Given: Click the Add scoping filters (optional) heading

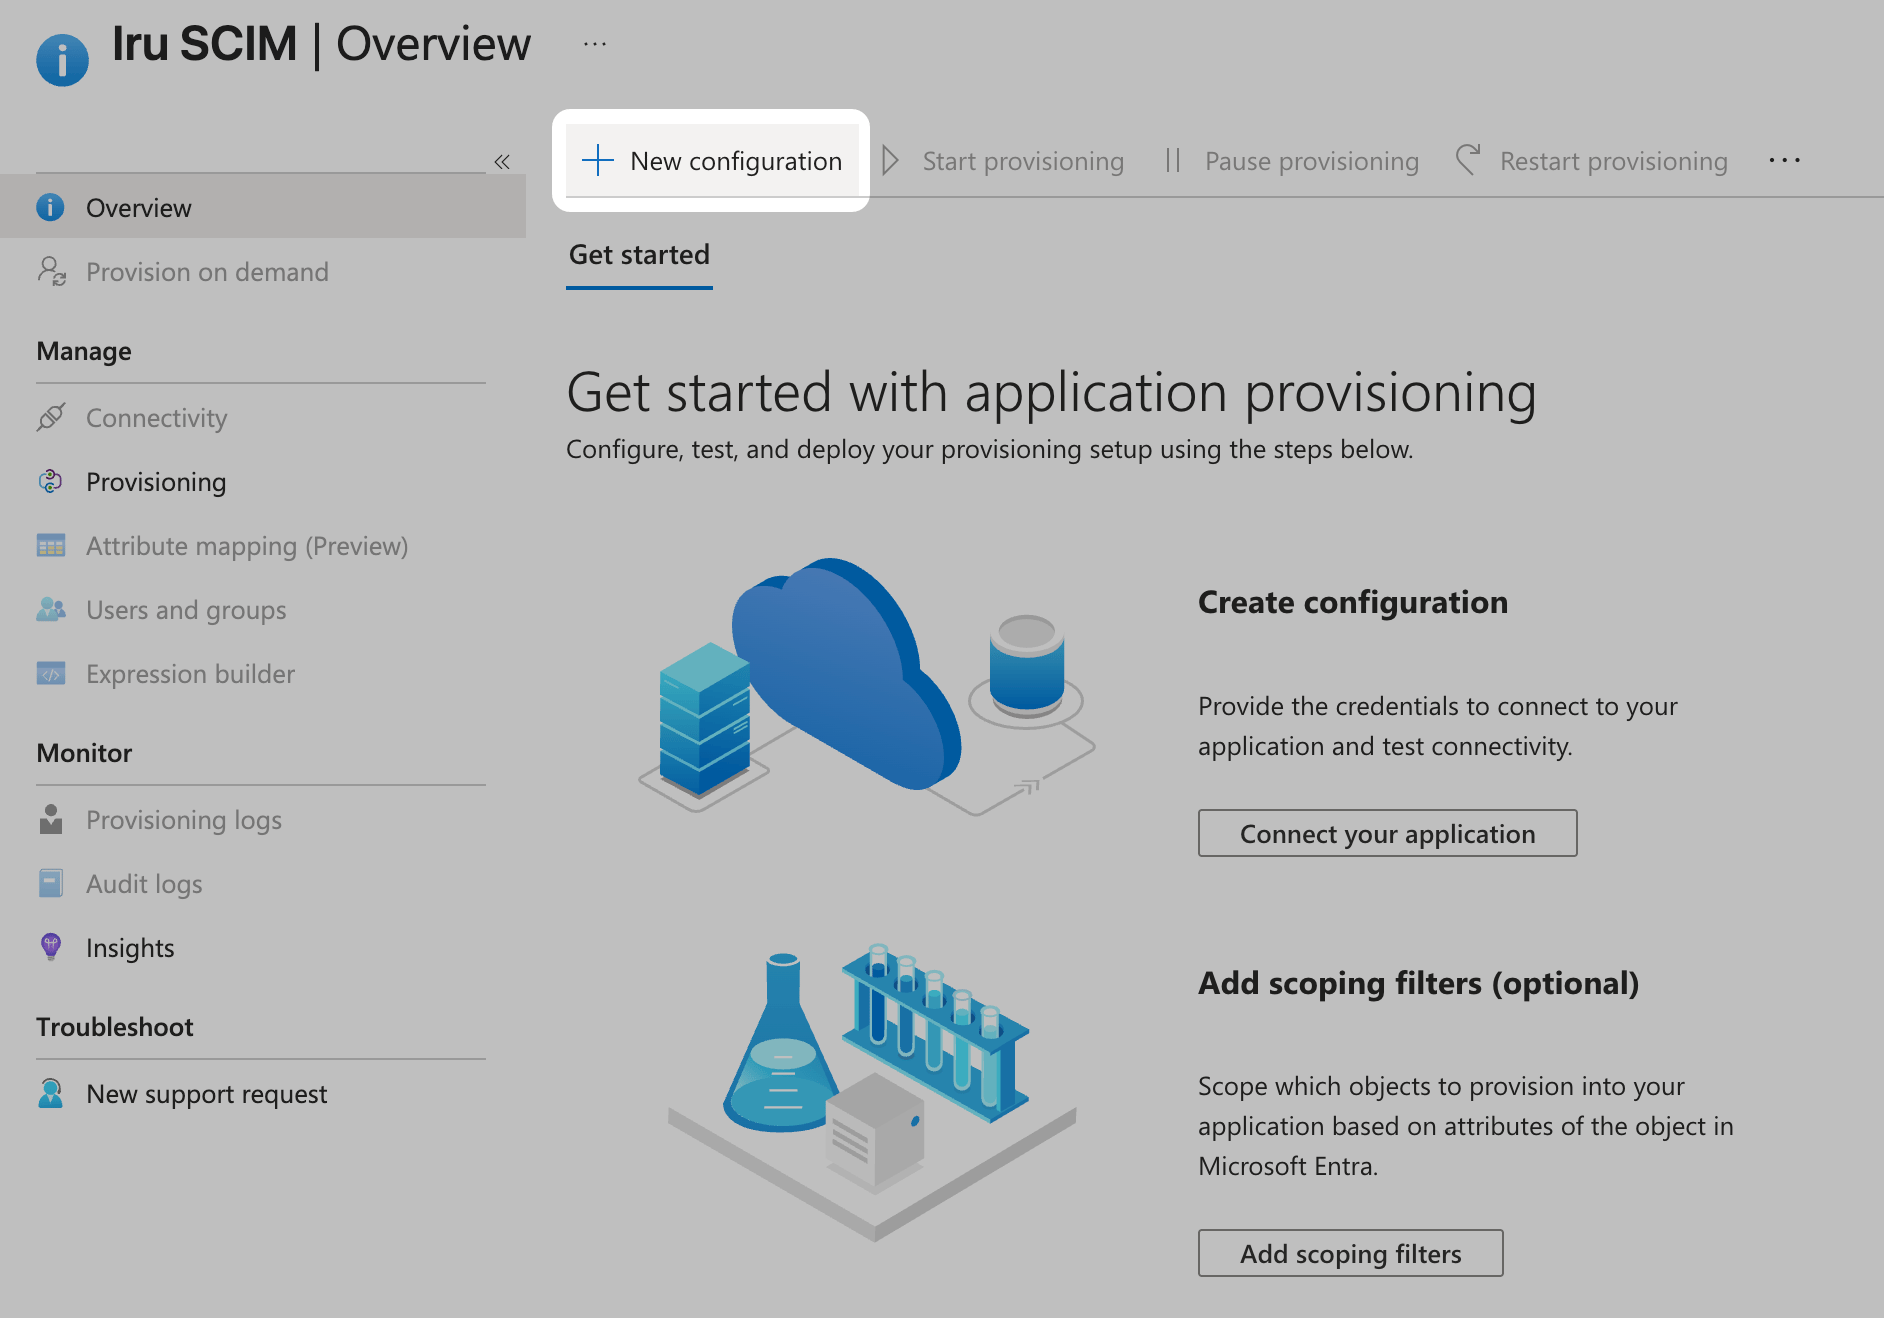Looking at the screenshot, I should pyautogui.click(x=1418, y=983).
